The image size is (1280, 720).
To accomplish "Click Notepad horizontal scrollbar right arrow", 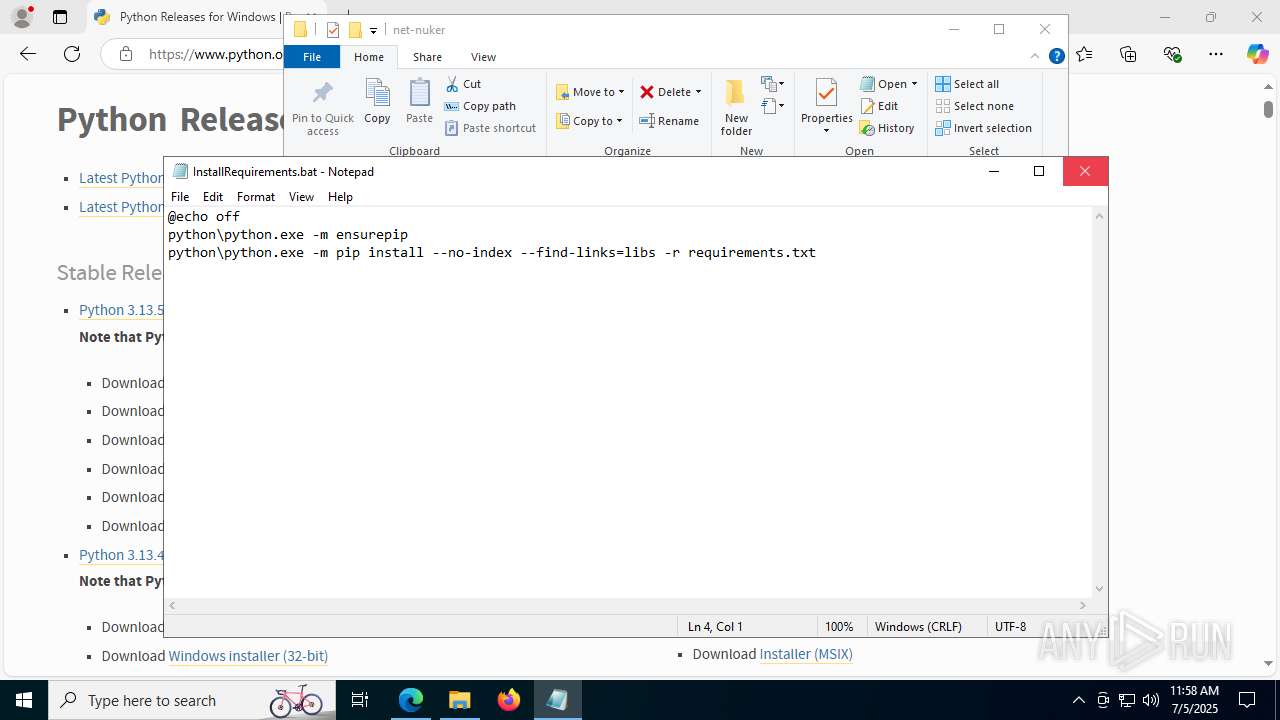I will (1082, 605).
